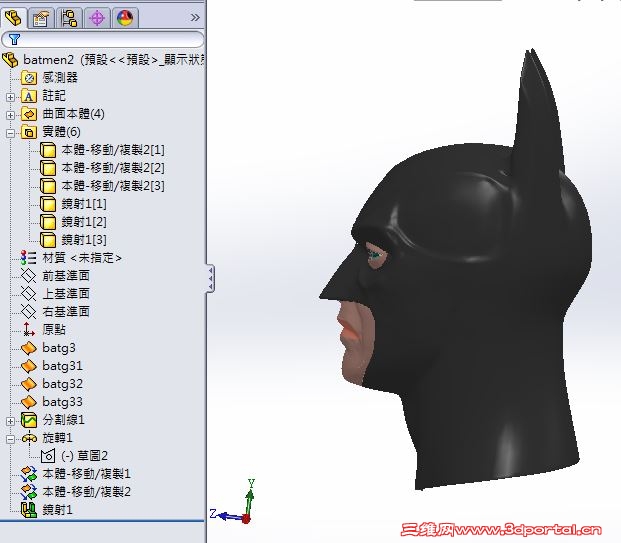
Task: Select the 鏡射1[3] solid body icon
Action: pyautogui.click(x=48, y=240)
